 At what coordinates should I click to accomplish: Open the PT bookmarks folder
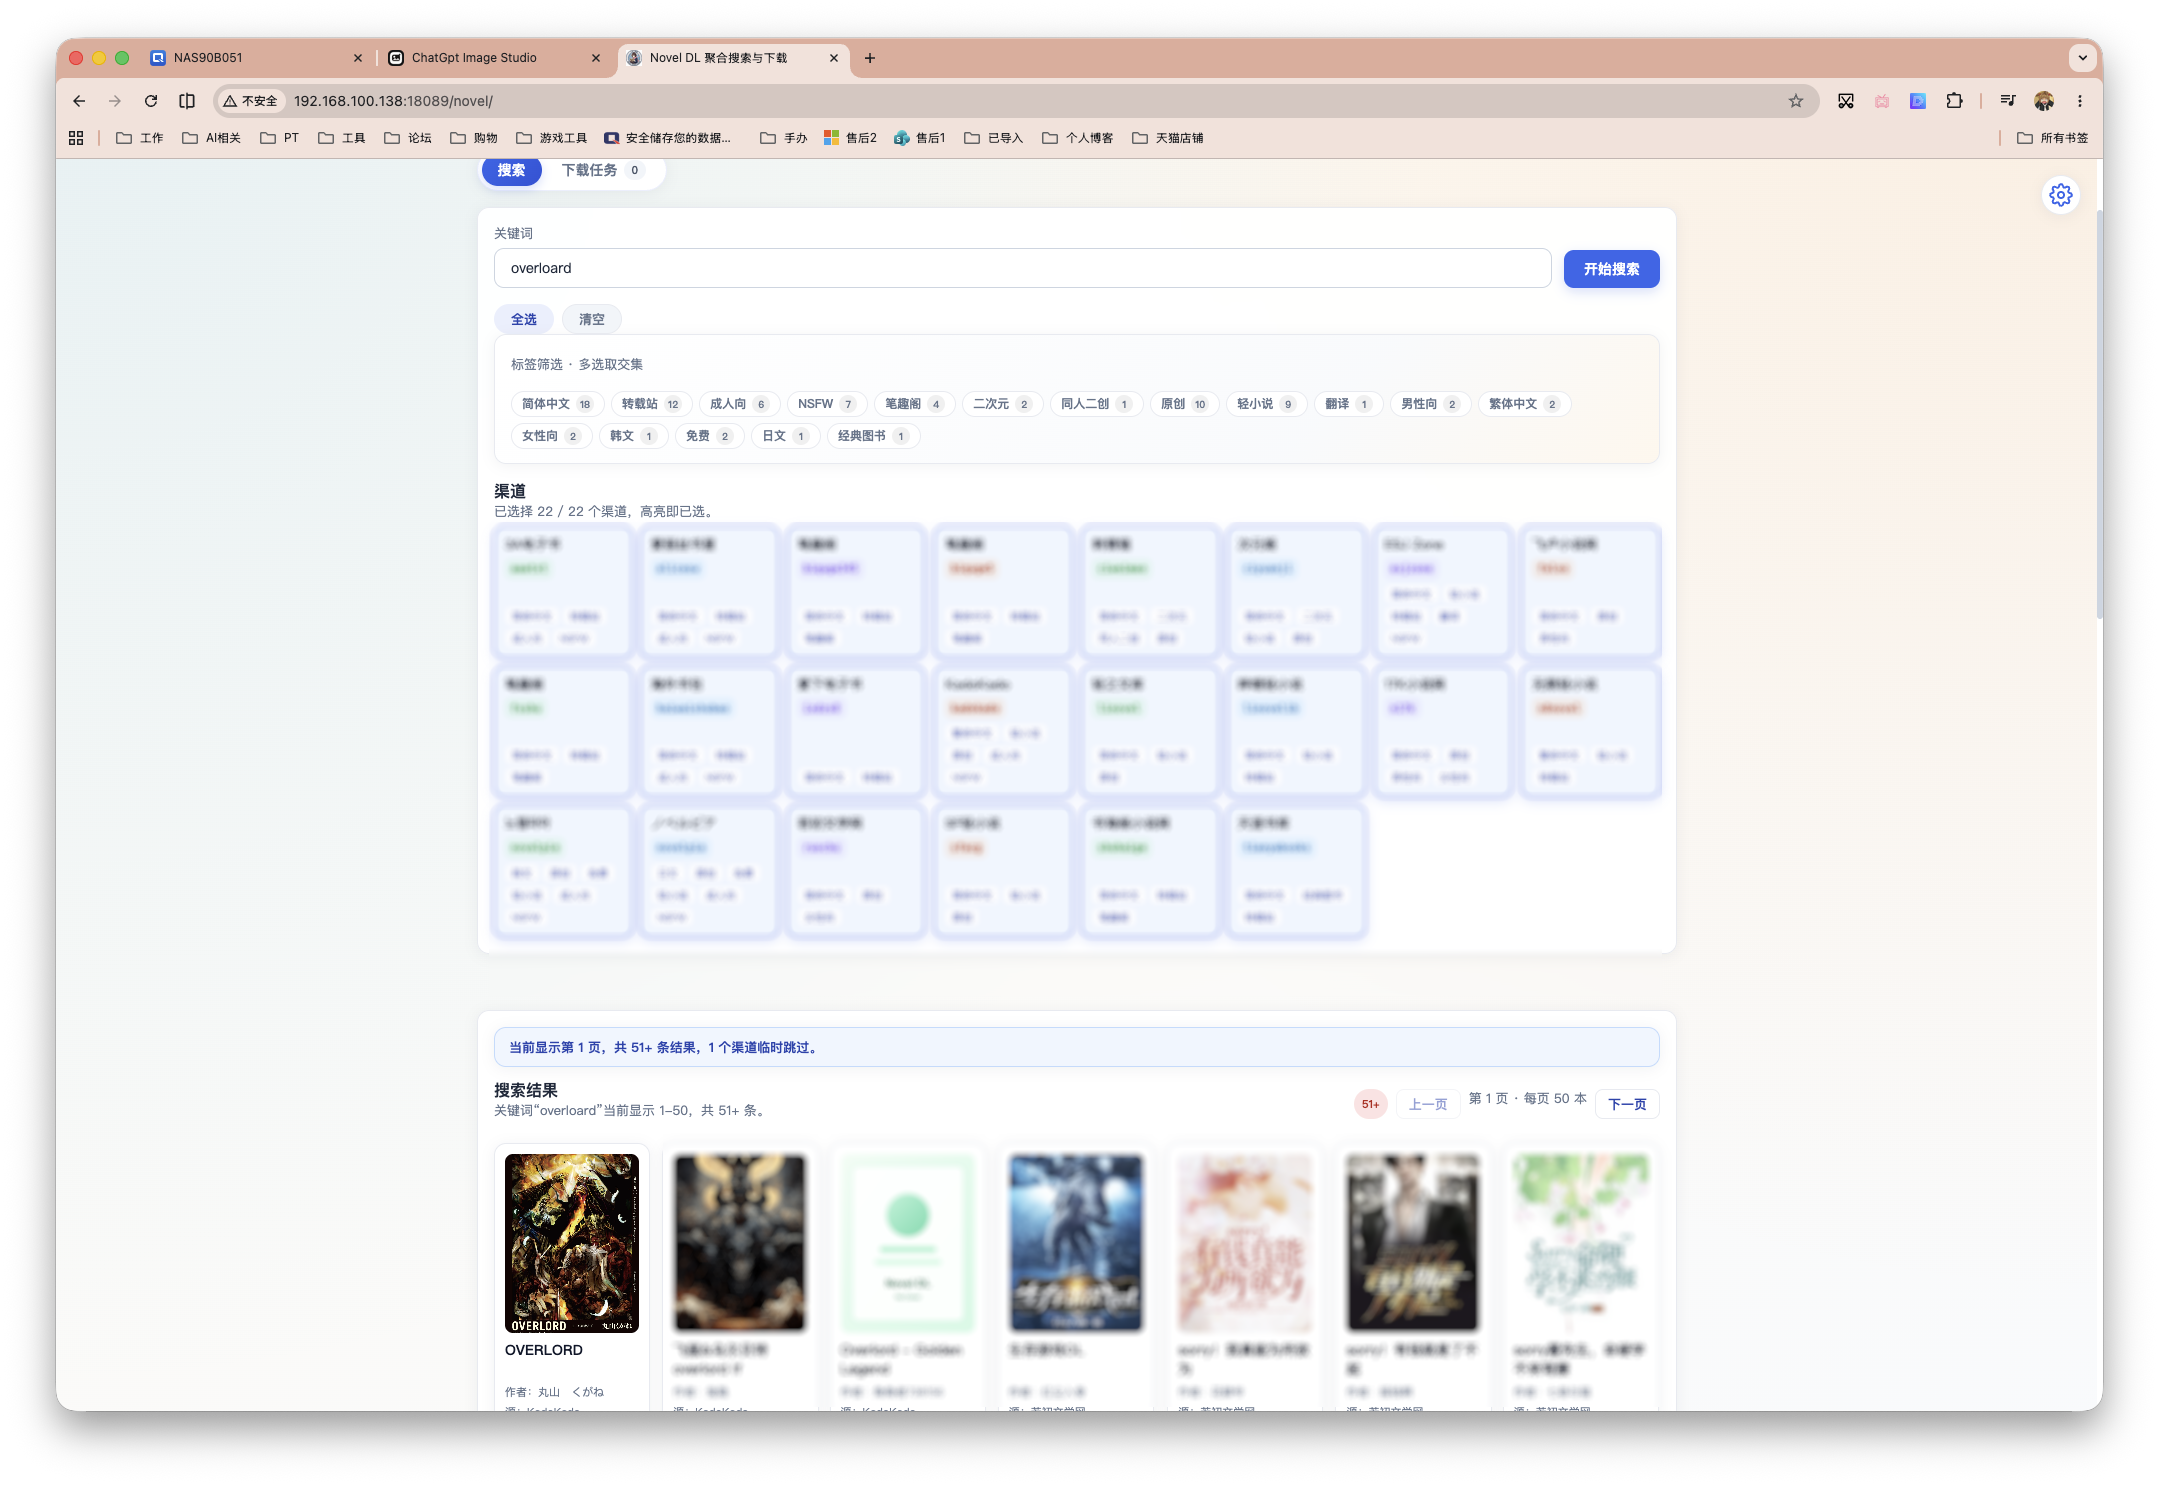tap(280, 138)
